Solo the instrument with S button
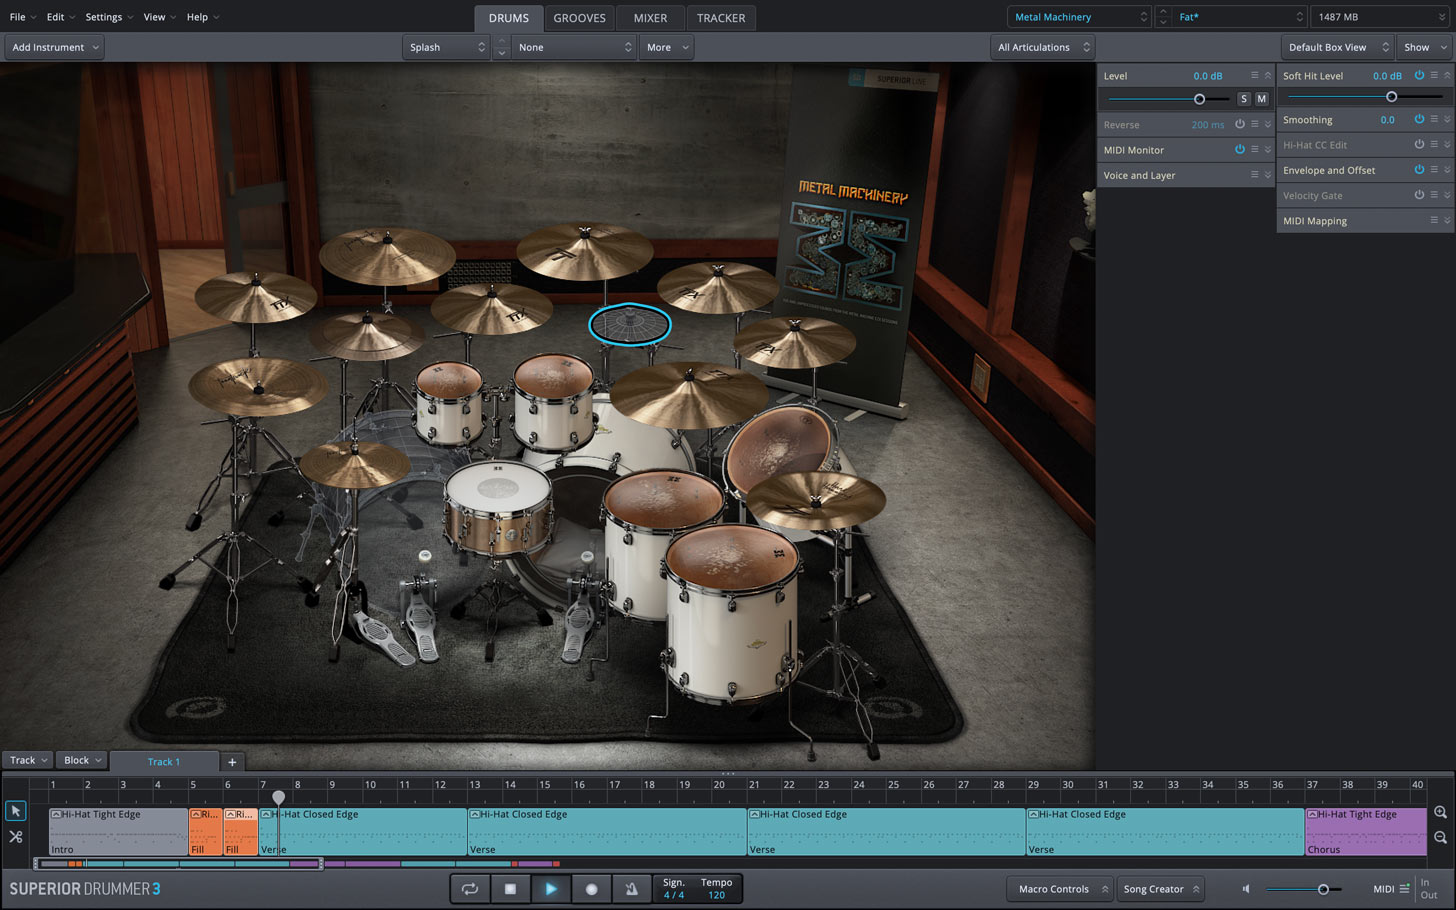The width and height of the screenshot is (1456, 910). coord(1244,99)
